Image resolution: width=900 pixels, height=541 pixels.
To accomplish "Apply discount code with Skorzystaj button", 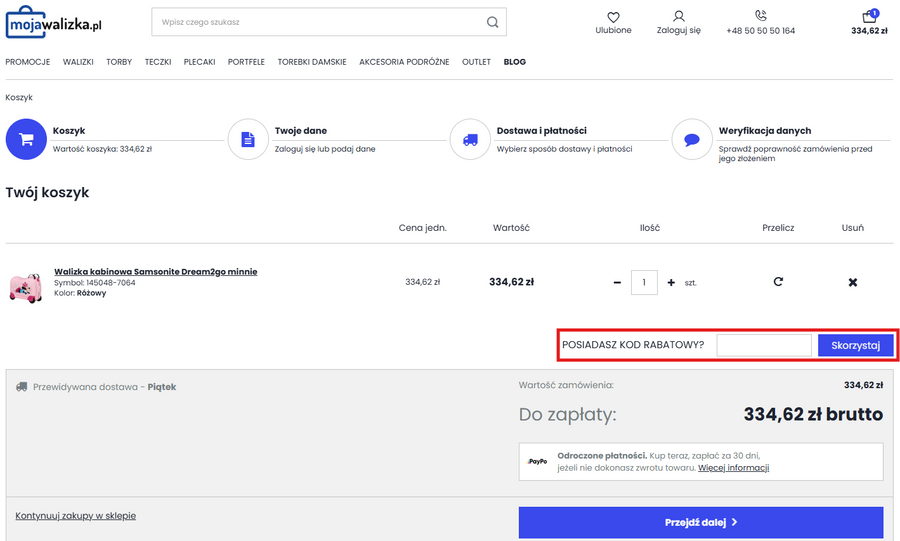I will [855, 345].
